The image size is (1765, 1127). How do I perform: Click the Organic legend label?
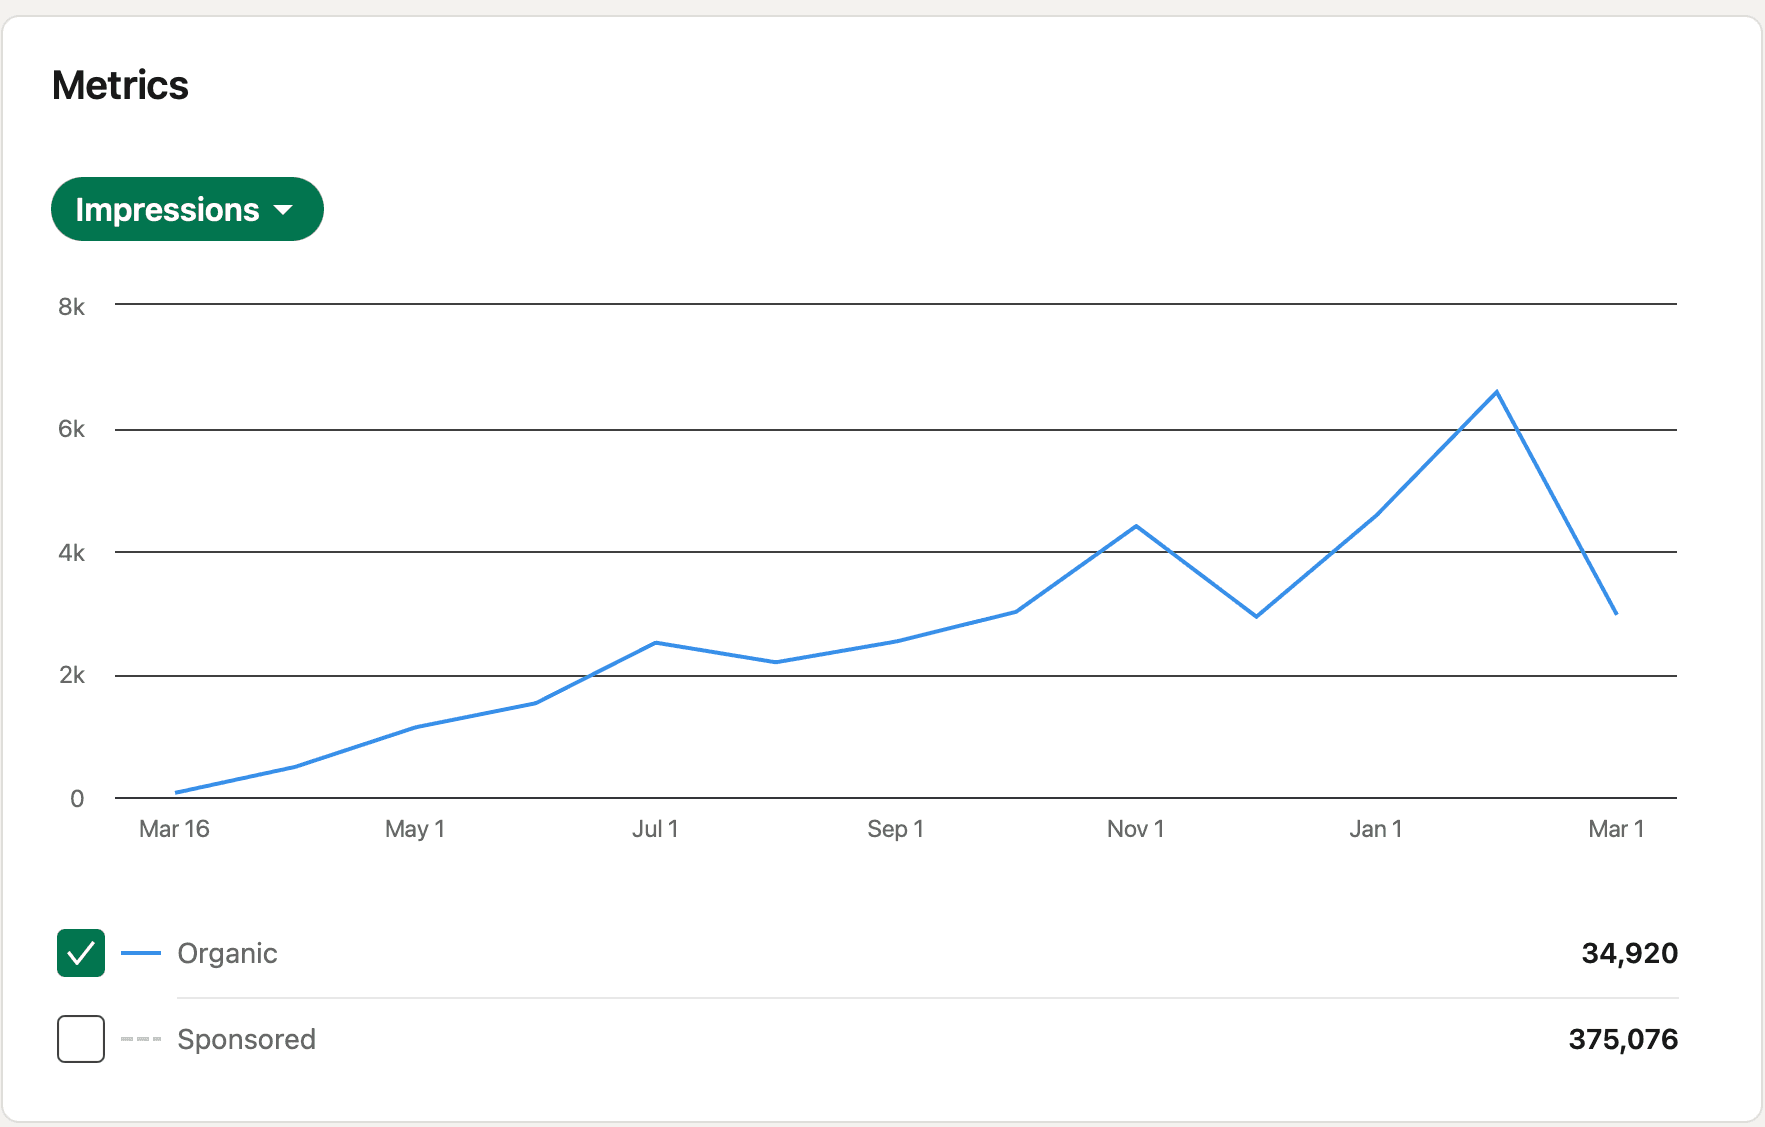(x=227, y=953)
